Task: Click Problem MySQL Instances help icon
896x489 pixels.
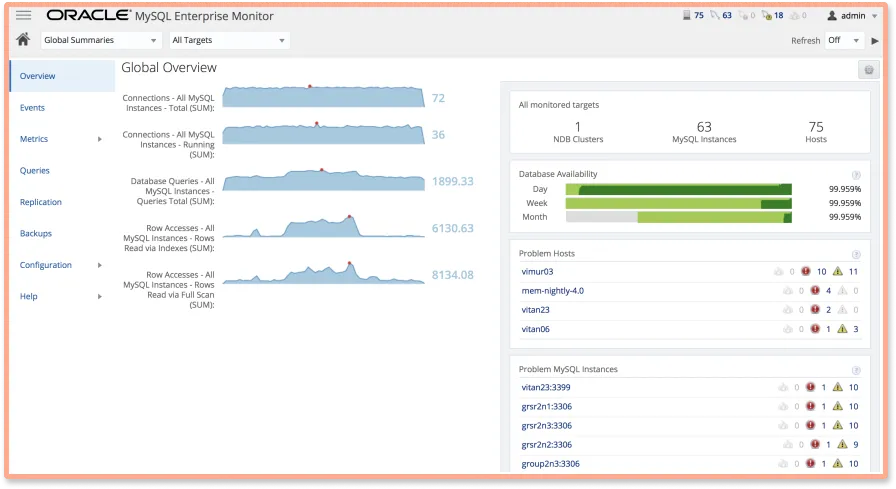Action: (856, 370)
